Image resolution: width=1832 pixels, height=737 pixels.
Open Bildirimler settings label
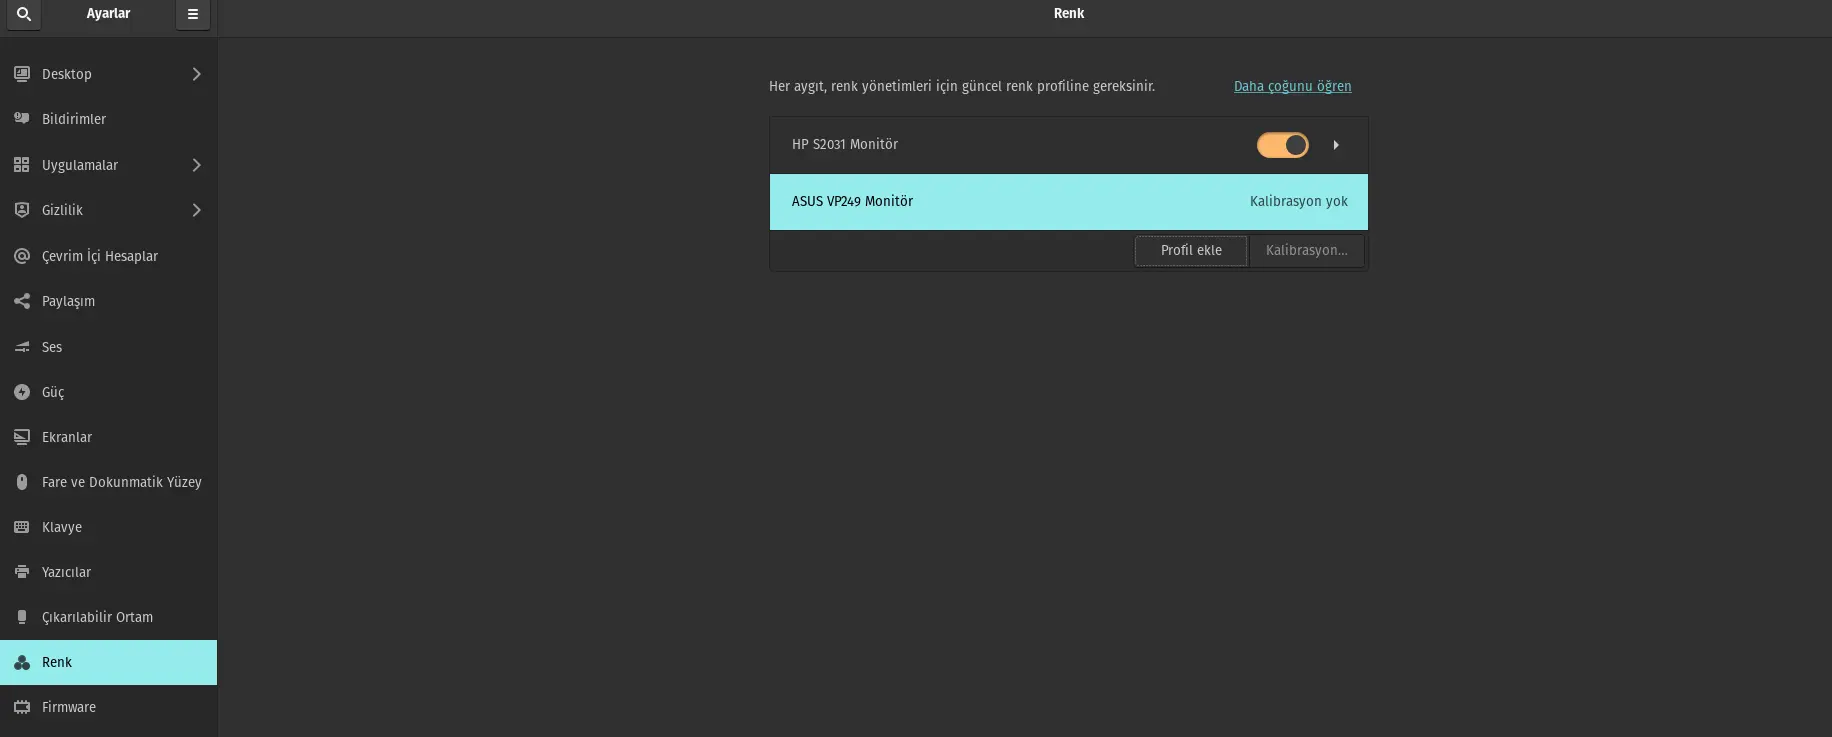click(74, 119)
